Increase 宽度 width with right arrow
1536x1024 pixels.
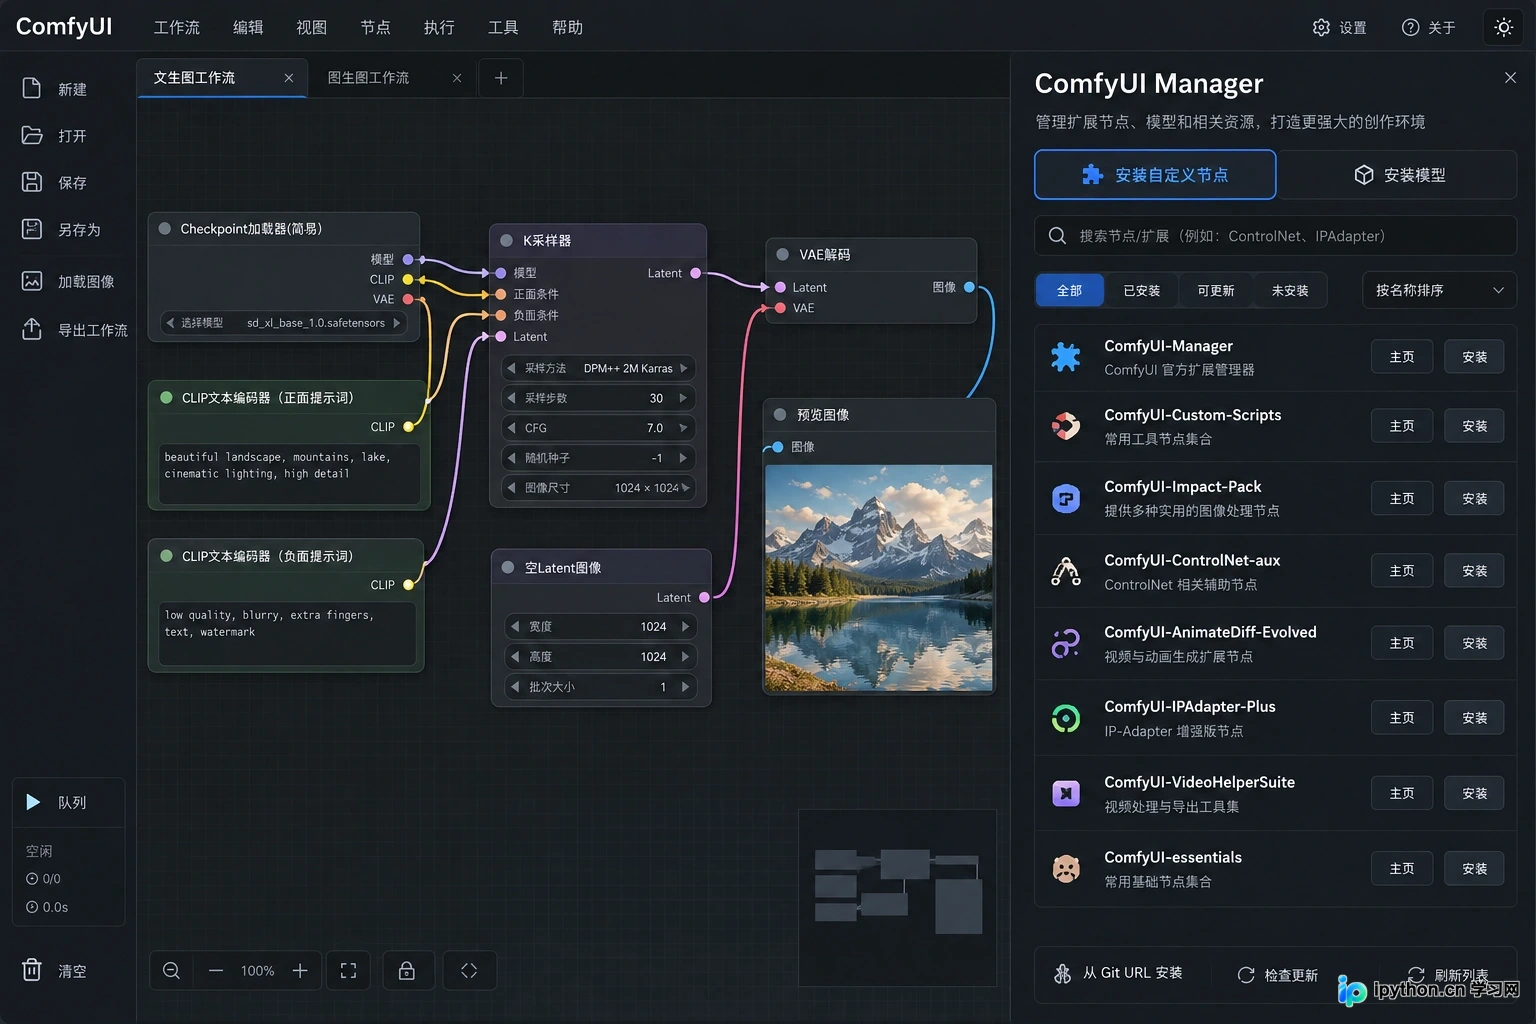[x=686, y=627]
